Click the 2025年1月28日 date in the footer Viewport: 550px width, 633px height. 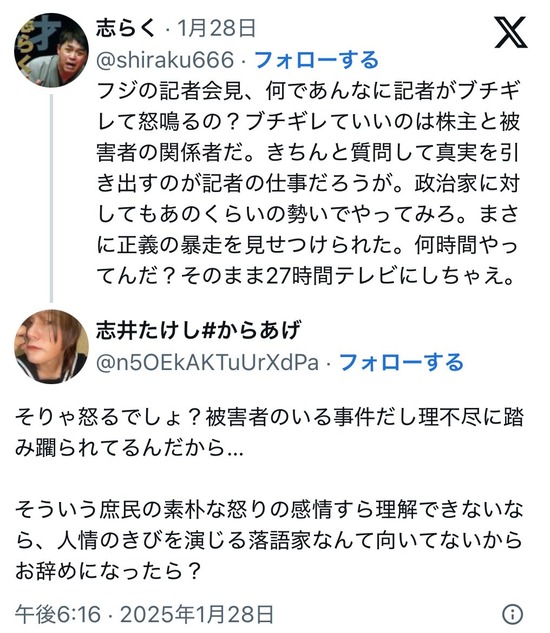(x=197, y=615)
